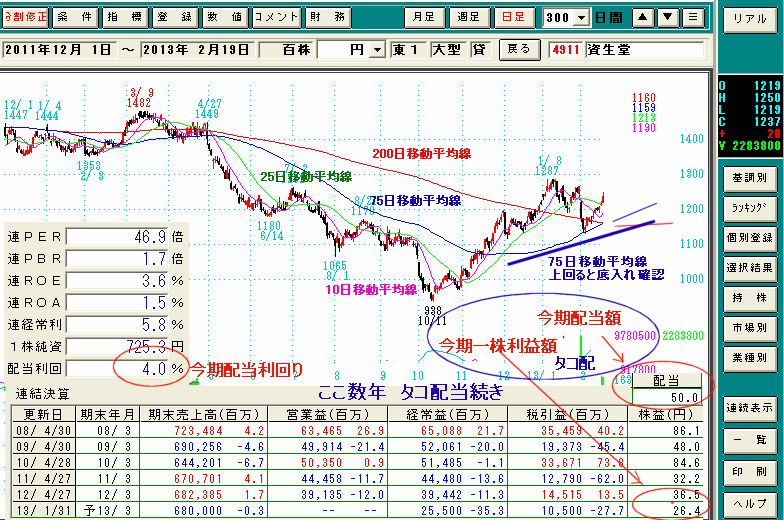Click the closing price 1237 in quote panel
The height and width of the screenshot is (520, 784).
coord(767,122)
